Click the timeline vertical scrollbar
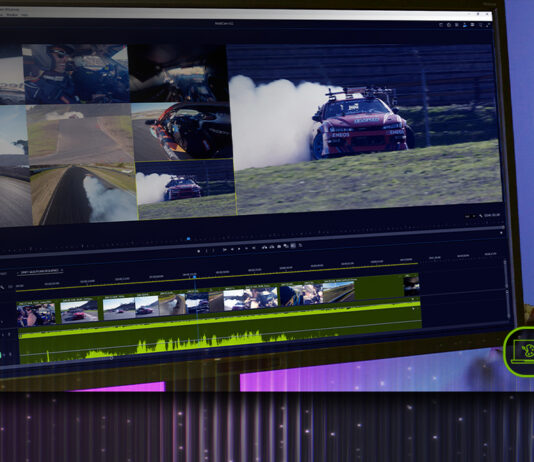The image size is (534, 462). pyautogui.click(x=506, y=289)
